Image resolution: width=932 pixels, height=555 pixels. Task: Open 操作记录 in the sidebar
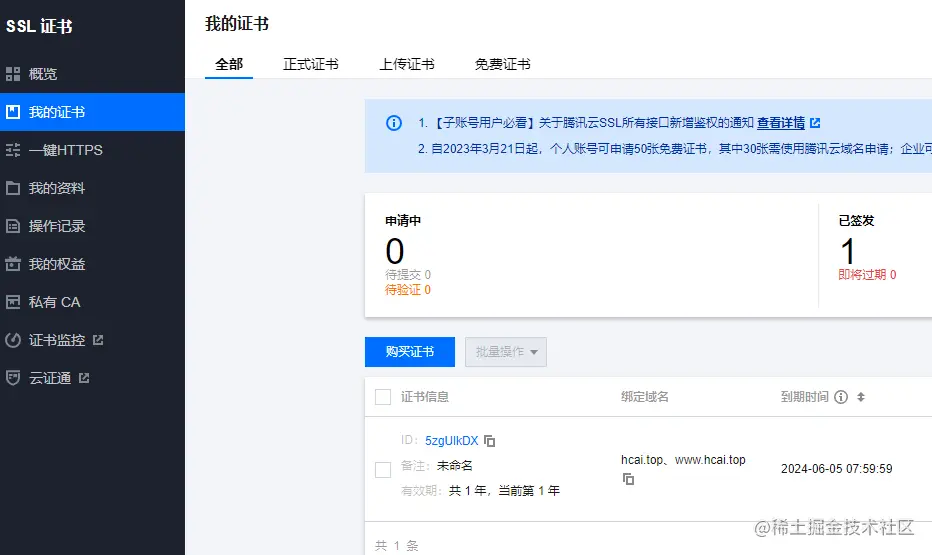[x=92, y=226]
